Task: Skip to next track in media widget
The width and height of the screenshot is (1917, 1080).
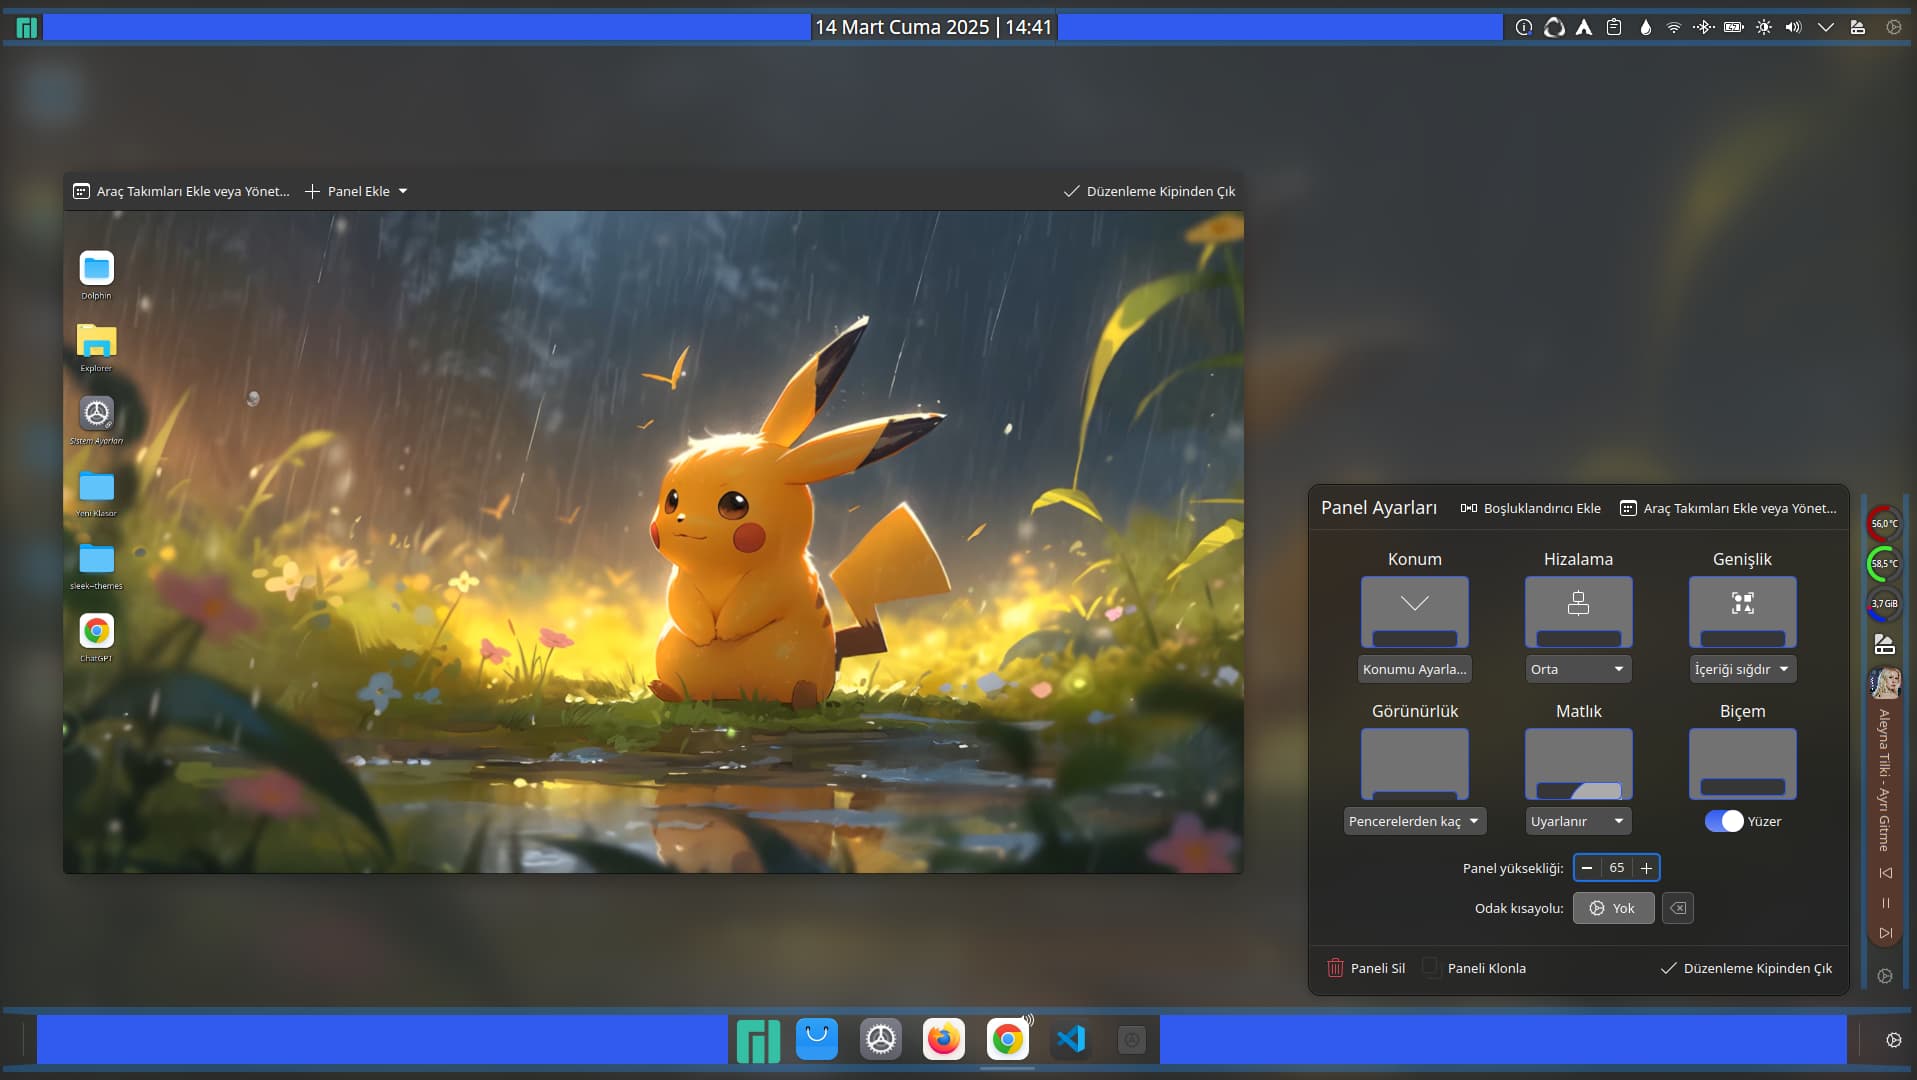Action: 1885,933
